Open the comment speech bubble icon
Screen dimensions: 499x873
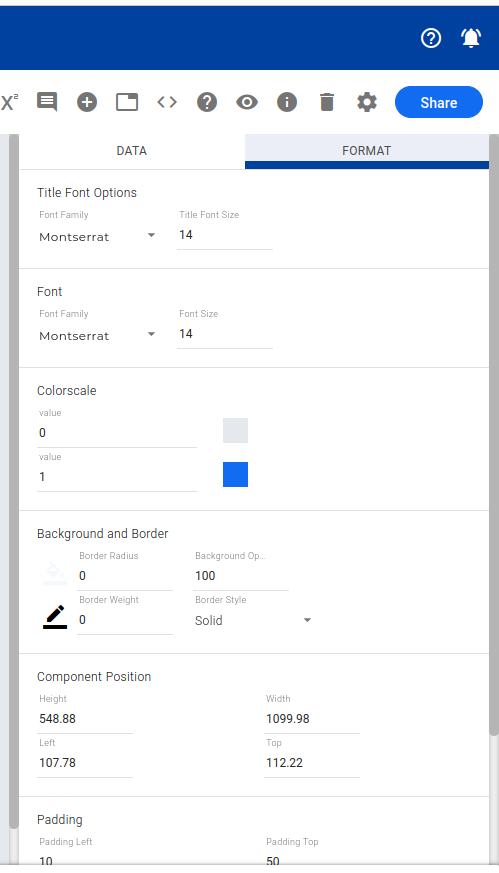47,102
